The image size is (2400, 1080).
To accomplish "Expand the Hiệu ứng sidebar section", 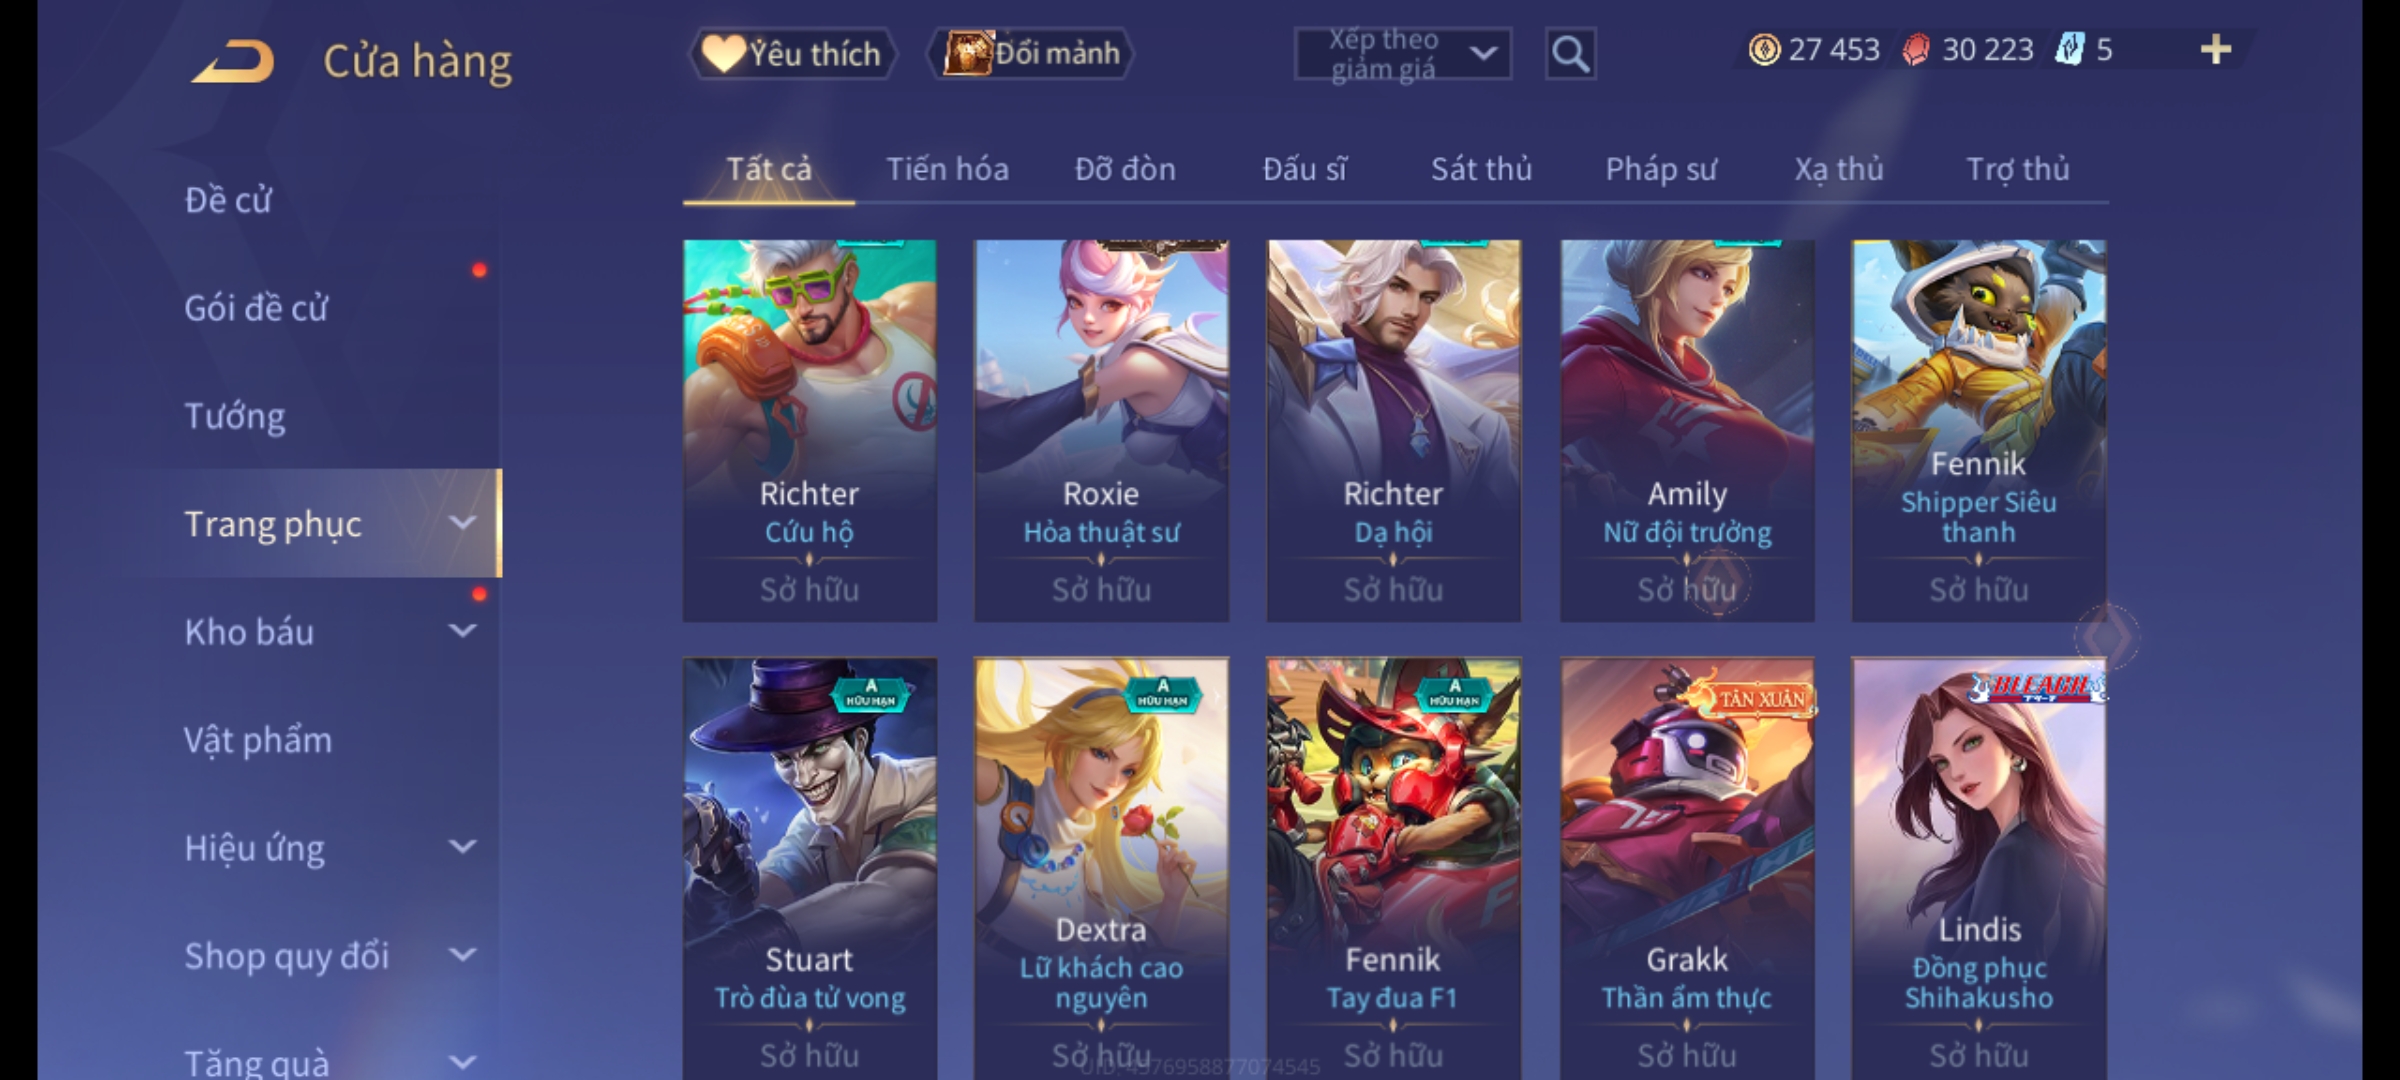I will (462, 847).
